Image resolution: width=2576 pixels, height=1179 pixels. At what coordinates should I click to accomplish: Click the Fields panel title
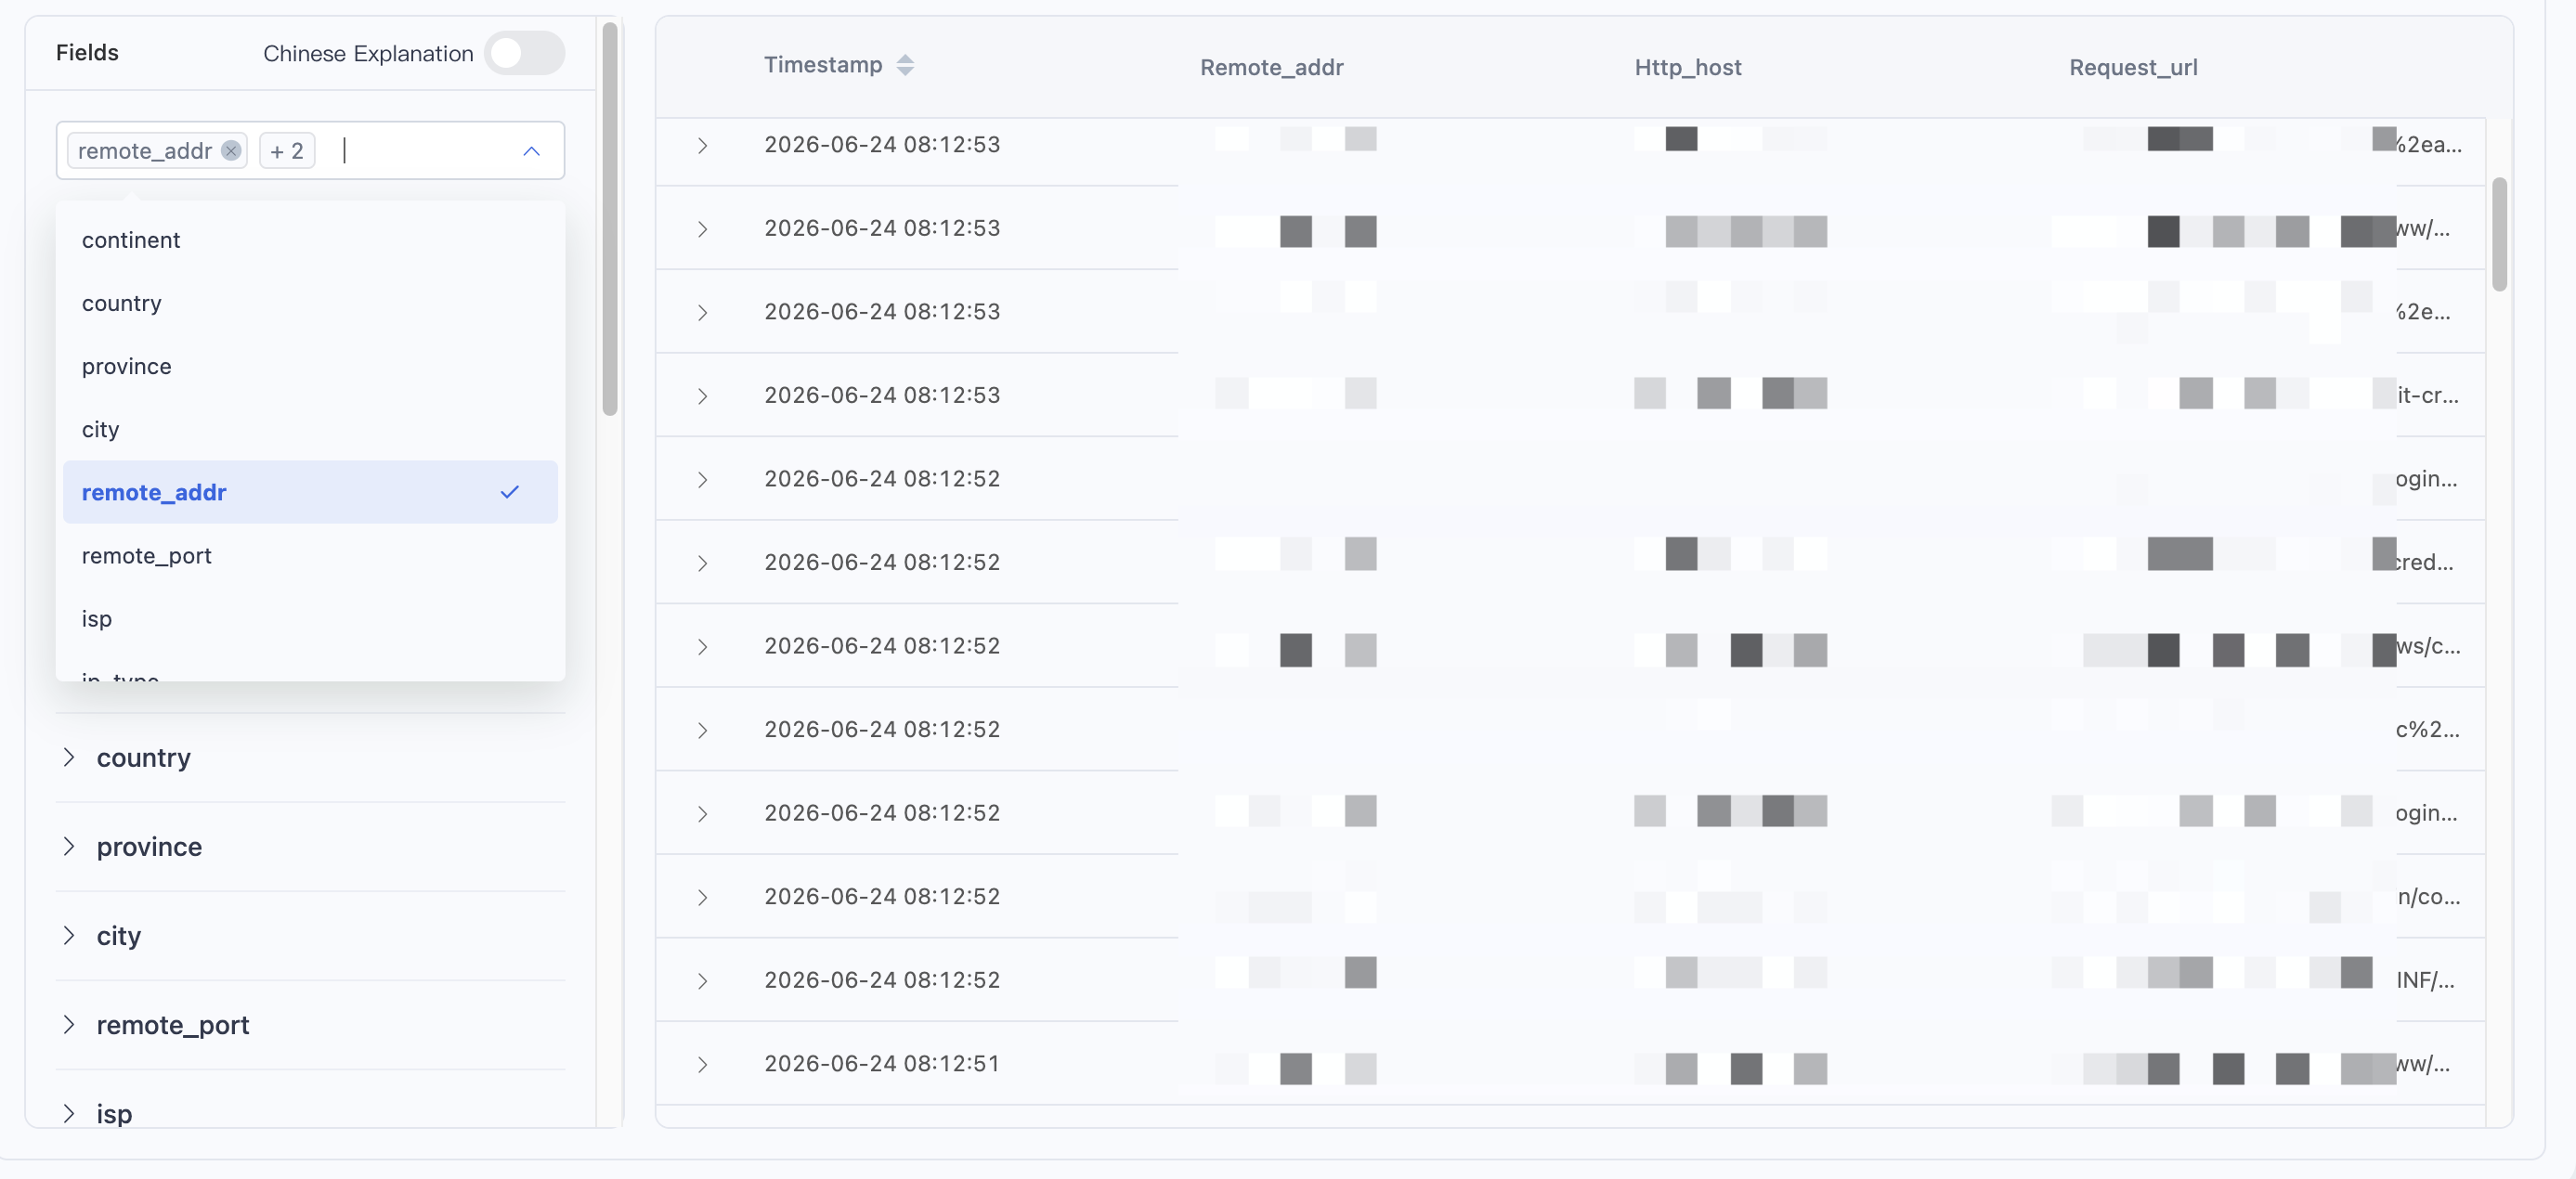point(87,52)
